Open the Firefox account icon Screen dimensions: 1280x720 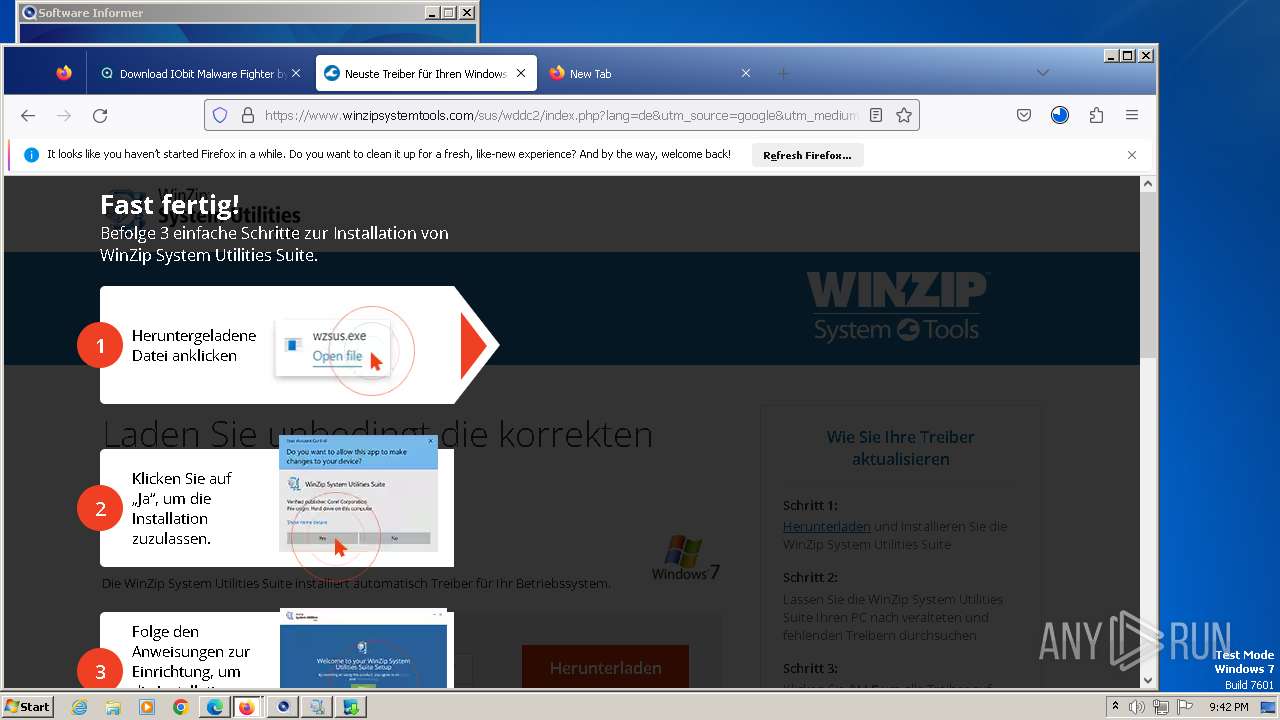1060,115
